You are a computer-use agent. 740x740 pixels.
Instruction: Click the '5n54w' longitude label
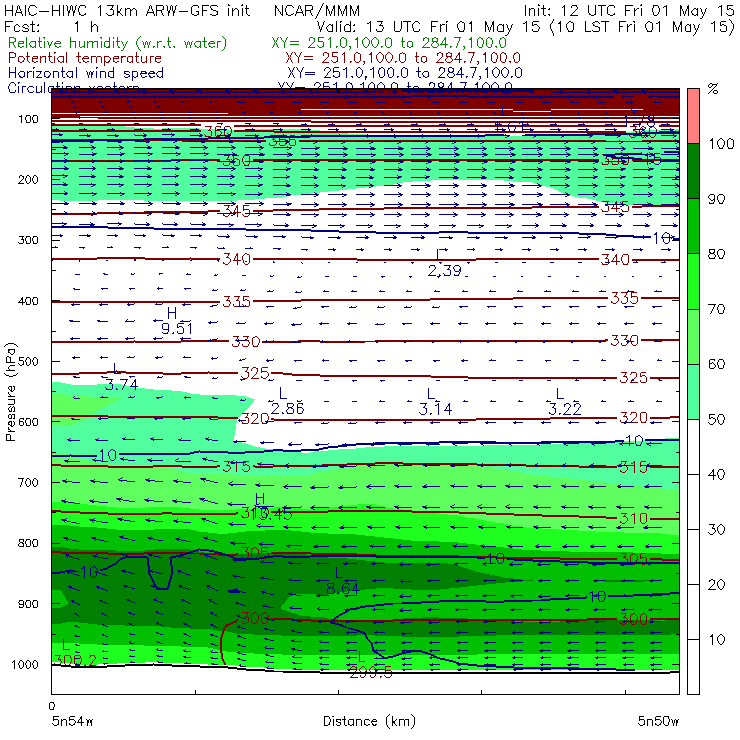[72, 721]
